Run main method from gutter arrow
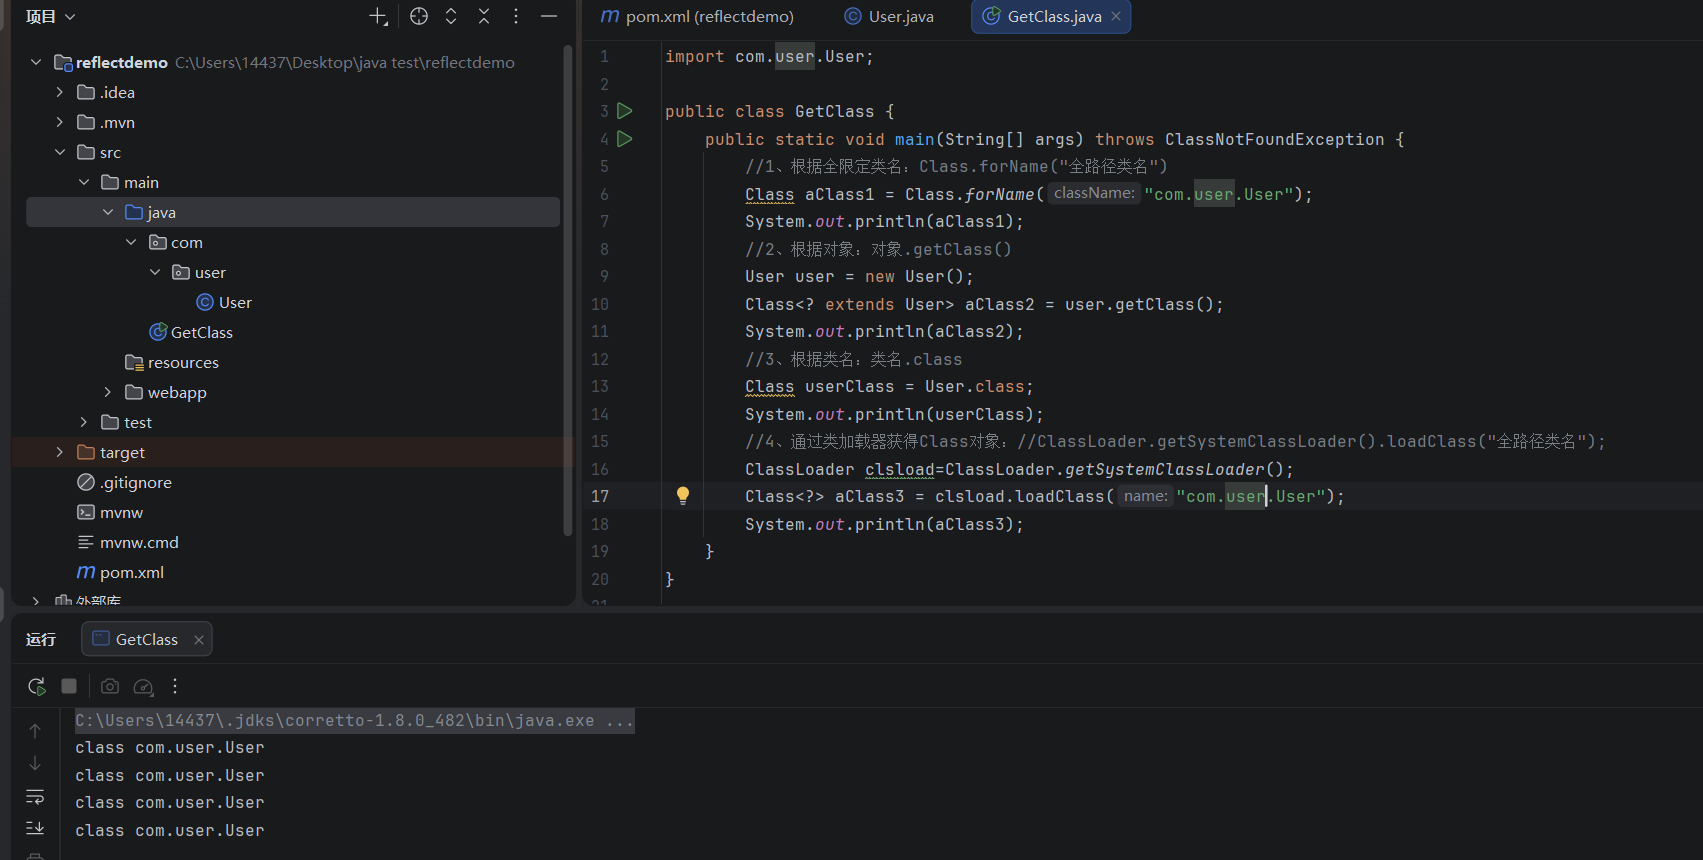1703x860 pixels. [625, 139]
